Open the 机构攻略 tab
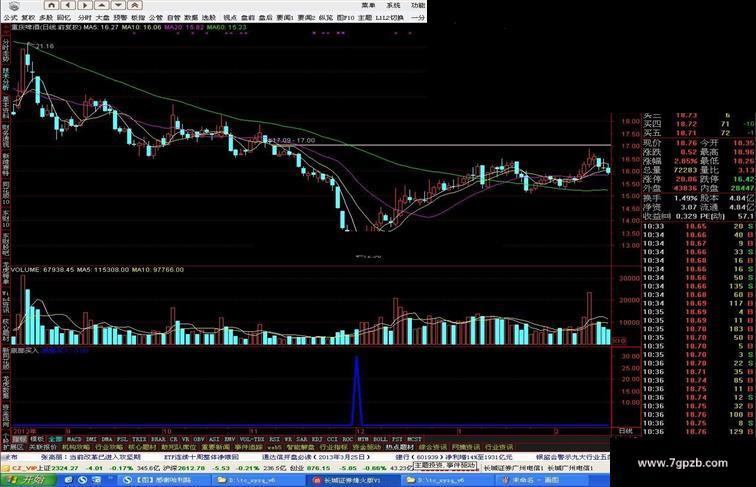Image resolution: width=756 pixels, height=487 pixels. (x=76, y=447)
